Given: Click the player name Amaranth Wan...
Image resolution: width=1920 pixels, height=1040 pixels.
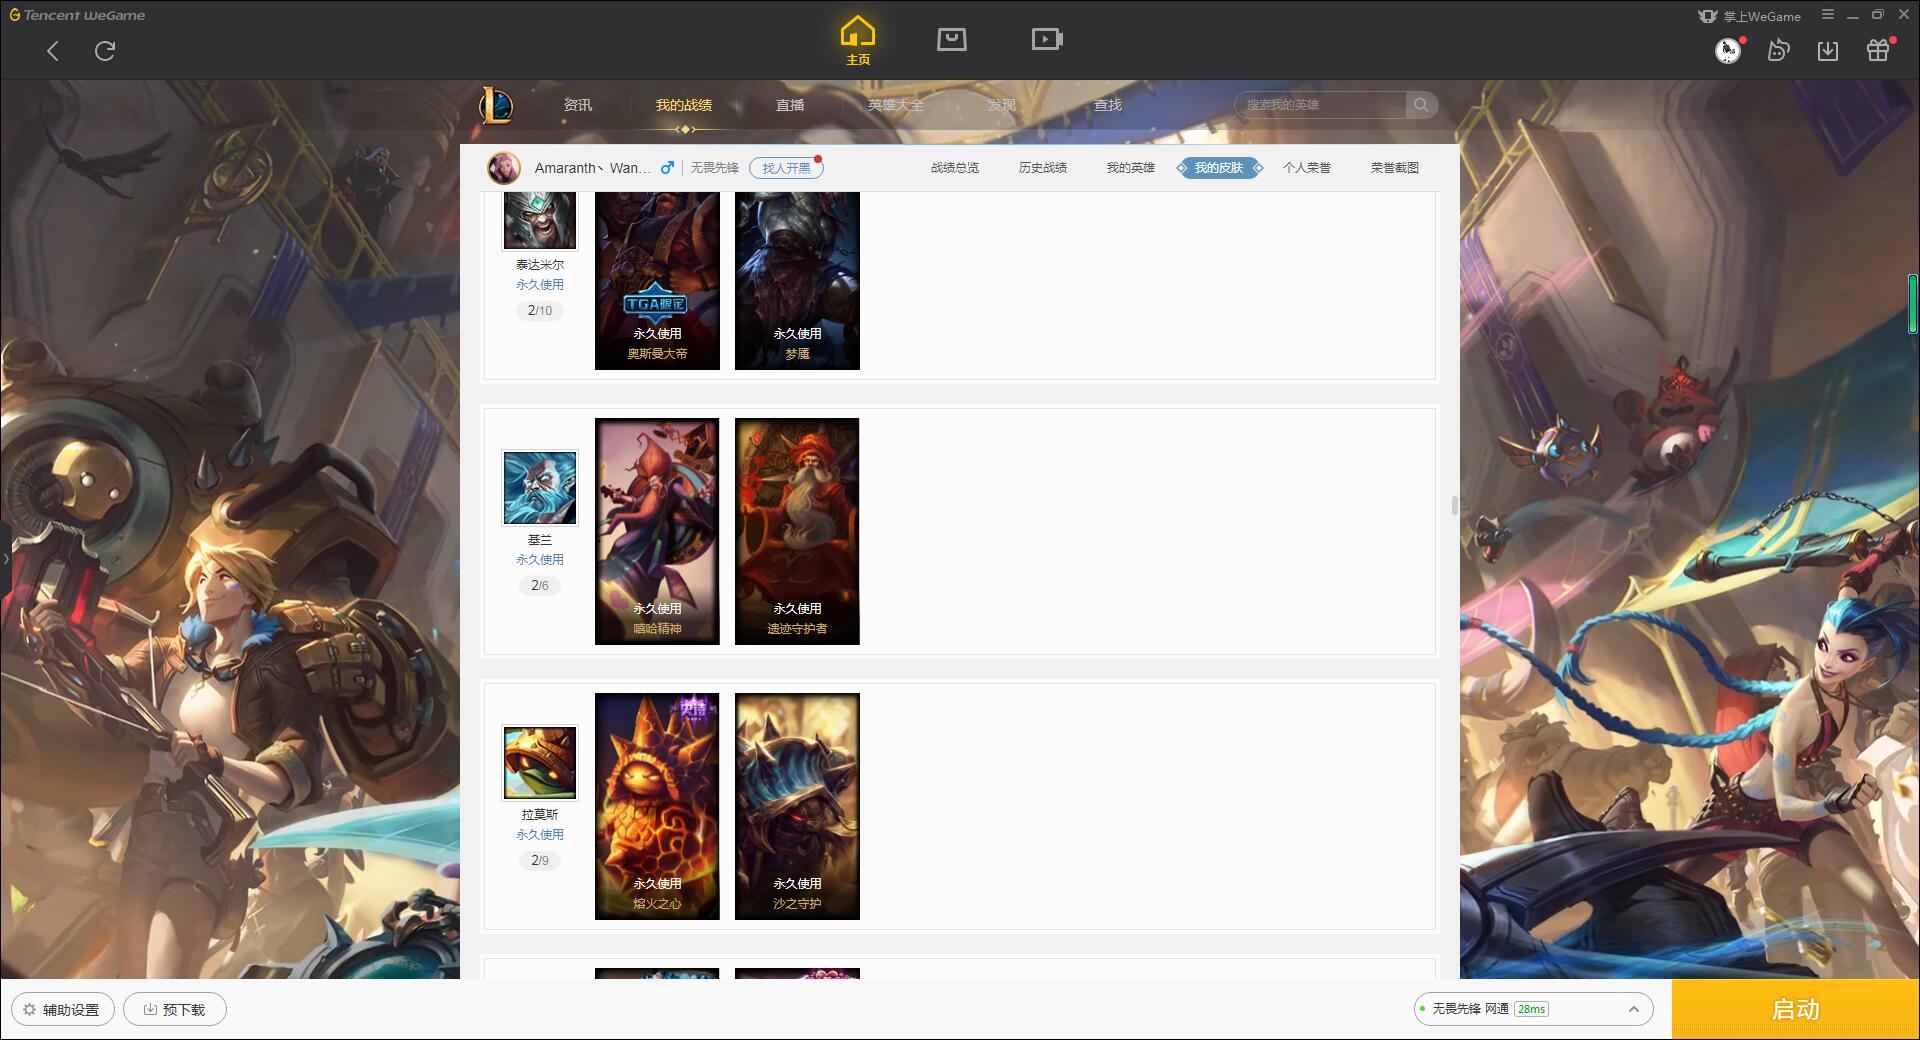Looking at the screenshot, I should [592, 168].
